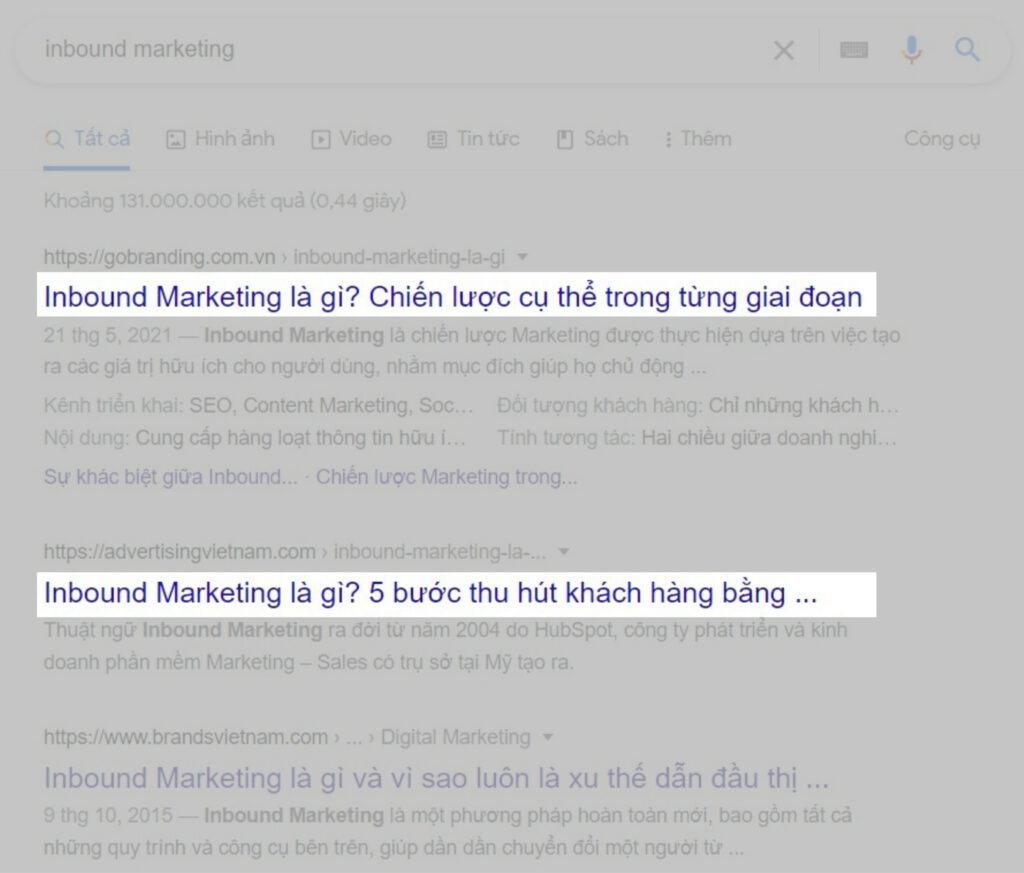1024x873 pixels.
Task: Select the Tất cả tab
Action: point(88,139)
